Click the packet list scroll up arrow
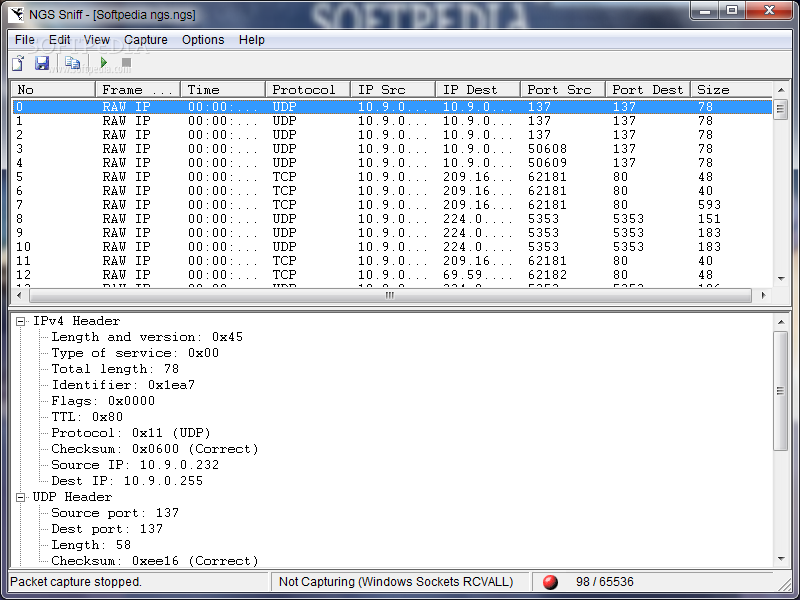Viewport: 800px width, 600px height. click(781, 90)
